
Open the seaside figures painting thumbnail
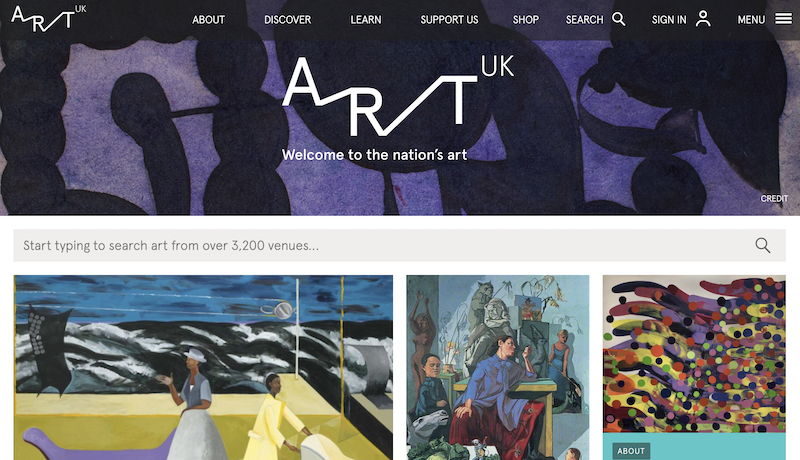(x=203, y=368)
